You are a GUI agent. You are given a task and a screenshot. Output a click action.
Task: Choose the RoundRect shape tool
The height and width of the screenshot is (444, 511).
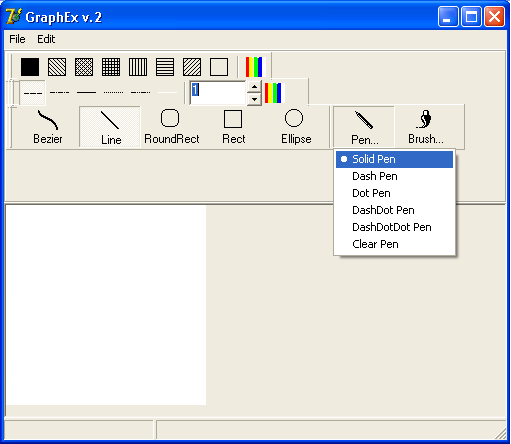pos(171,127)
